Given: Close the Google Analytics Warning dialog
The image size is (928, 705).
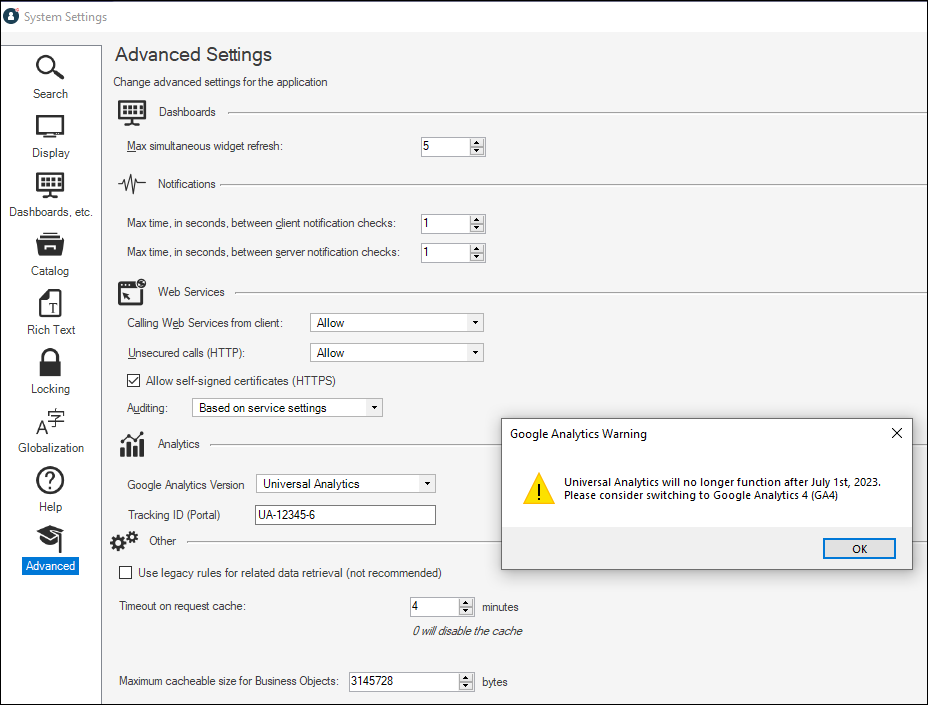Looking at the screenshot, I should tap(897, 433).
